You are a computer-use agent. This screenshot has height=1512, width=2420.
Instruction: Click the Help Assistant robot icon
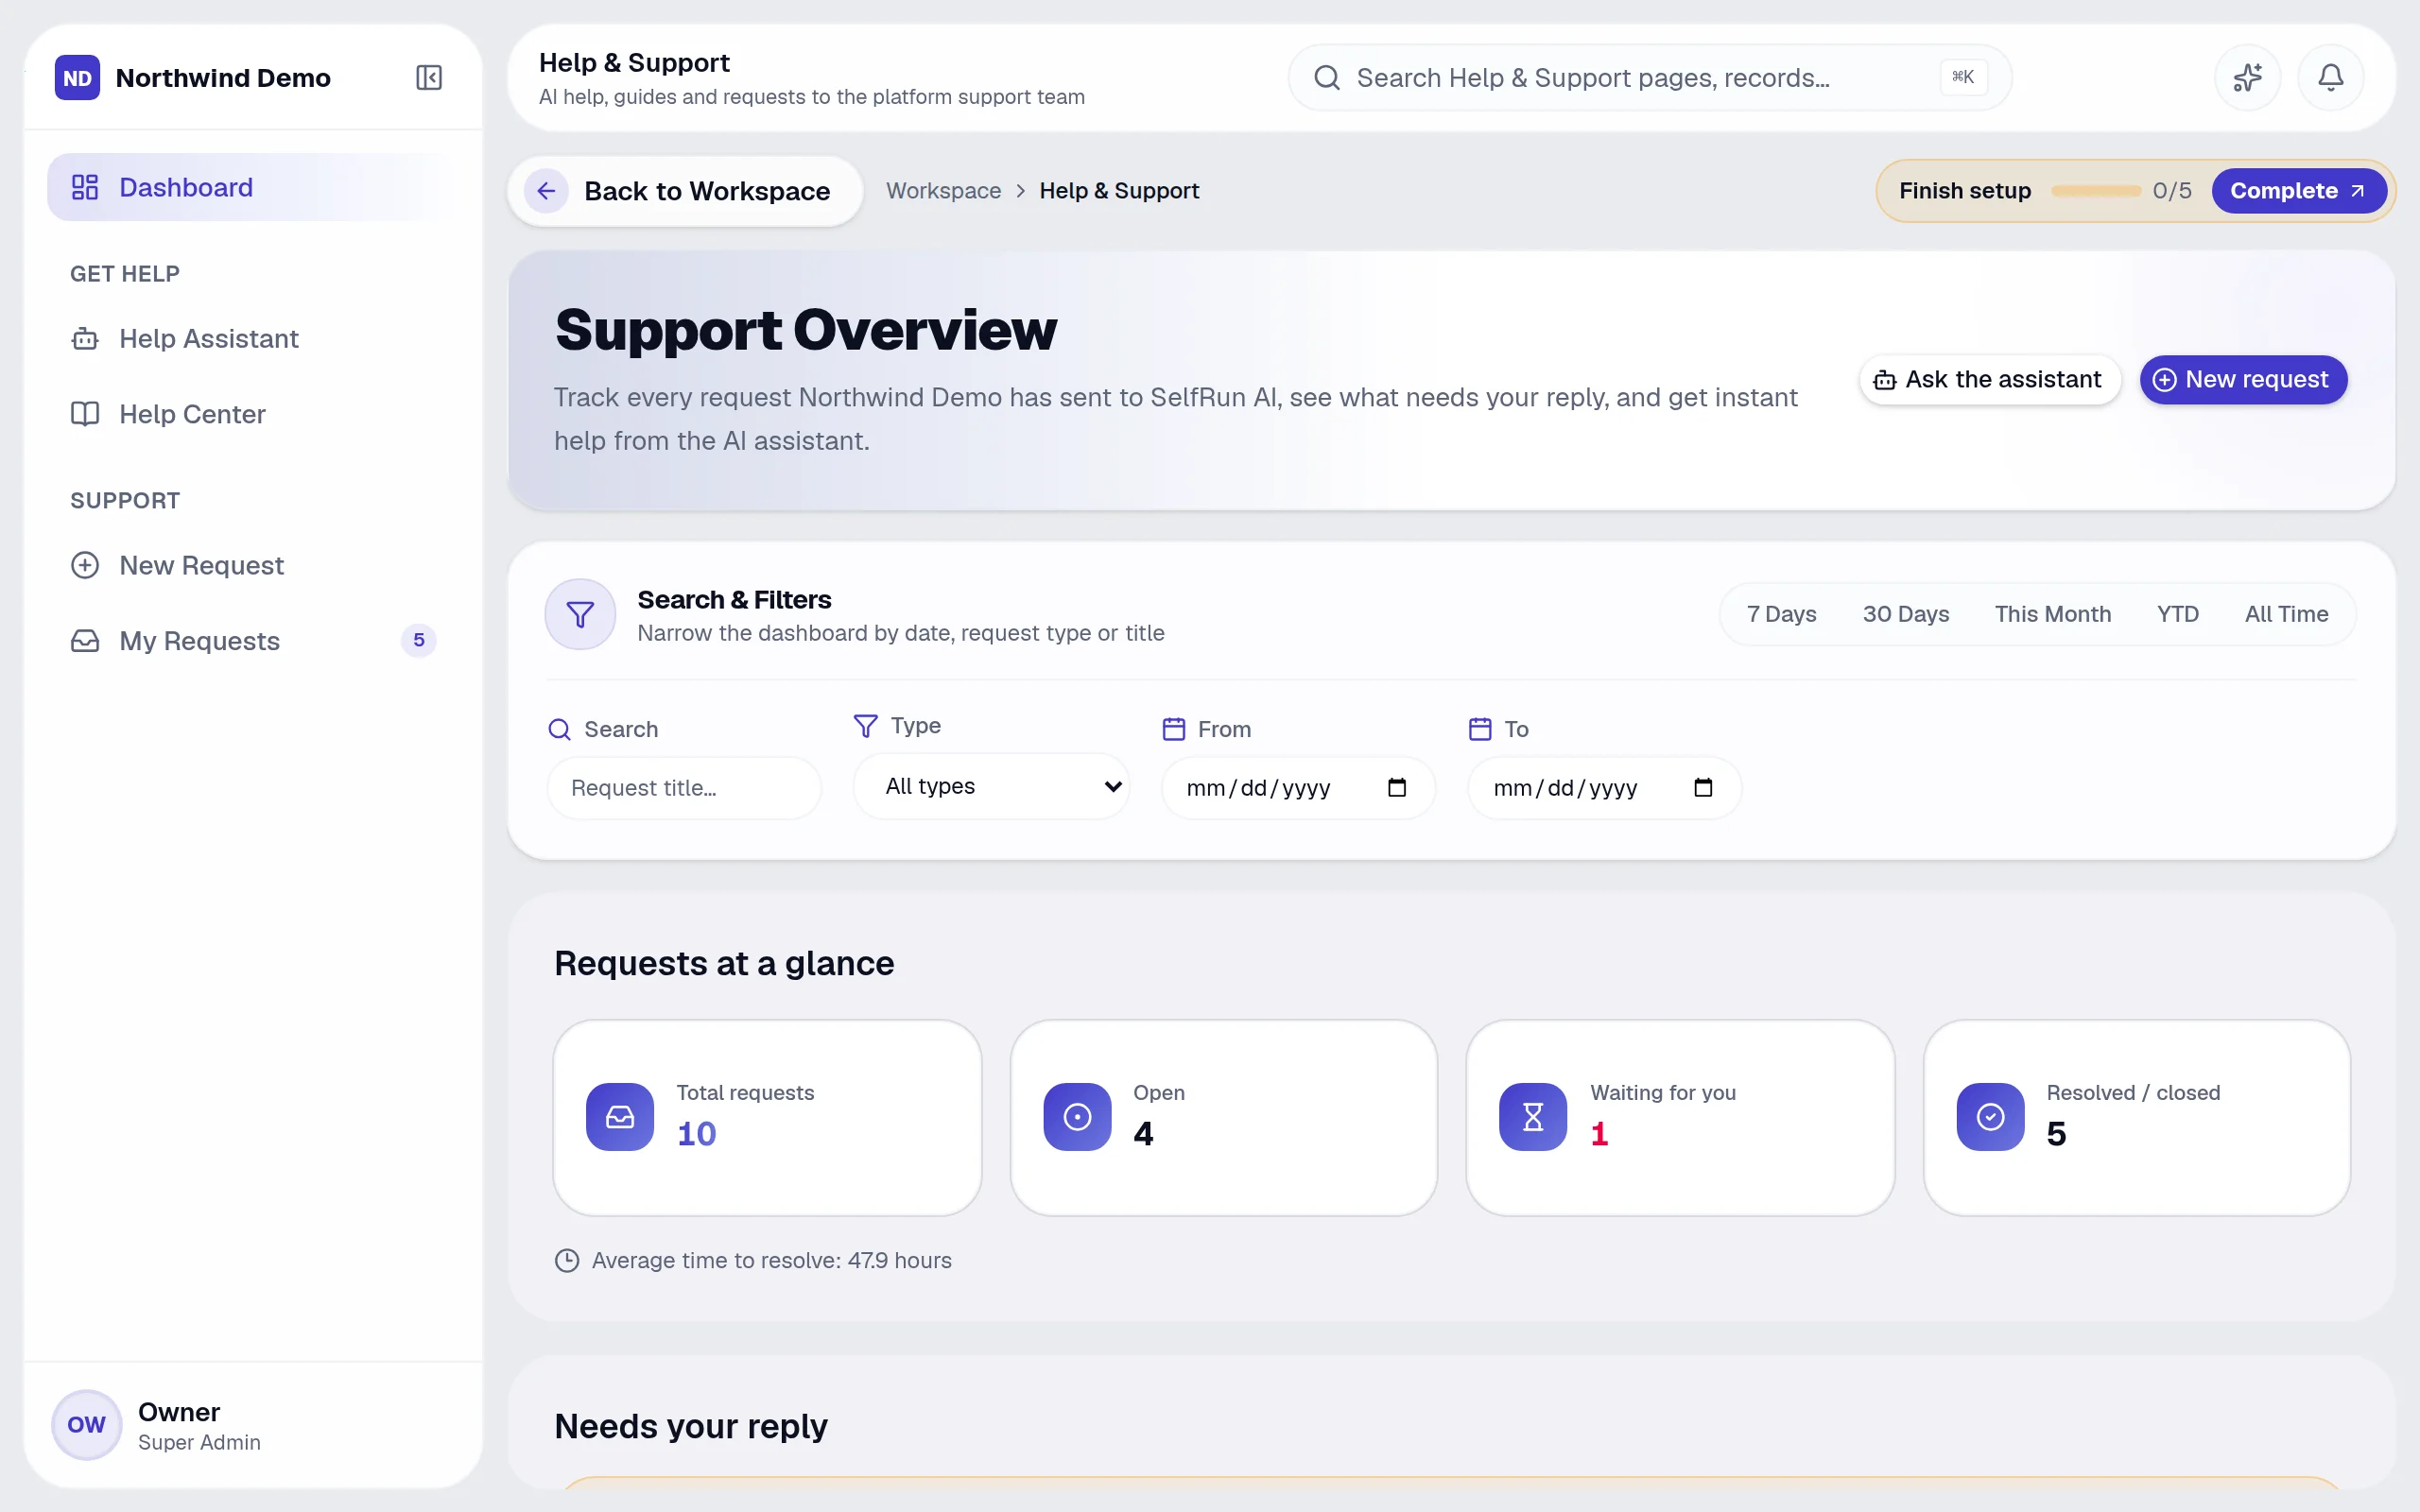coord(85,339)
